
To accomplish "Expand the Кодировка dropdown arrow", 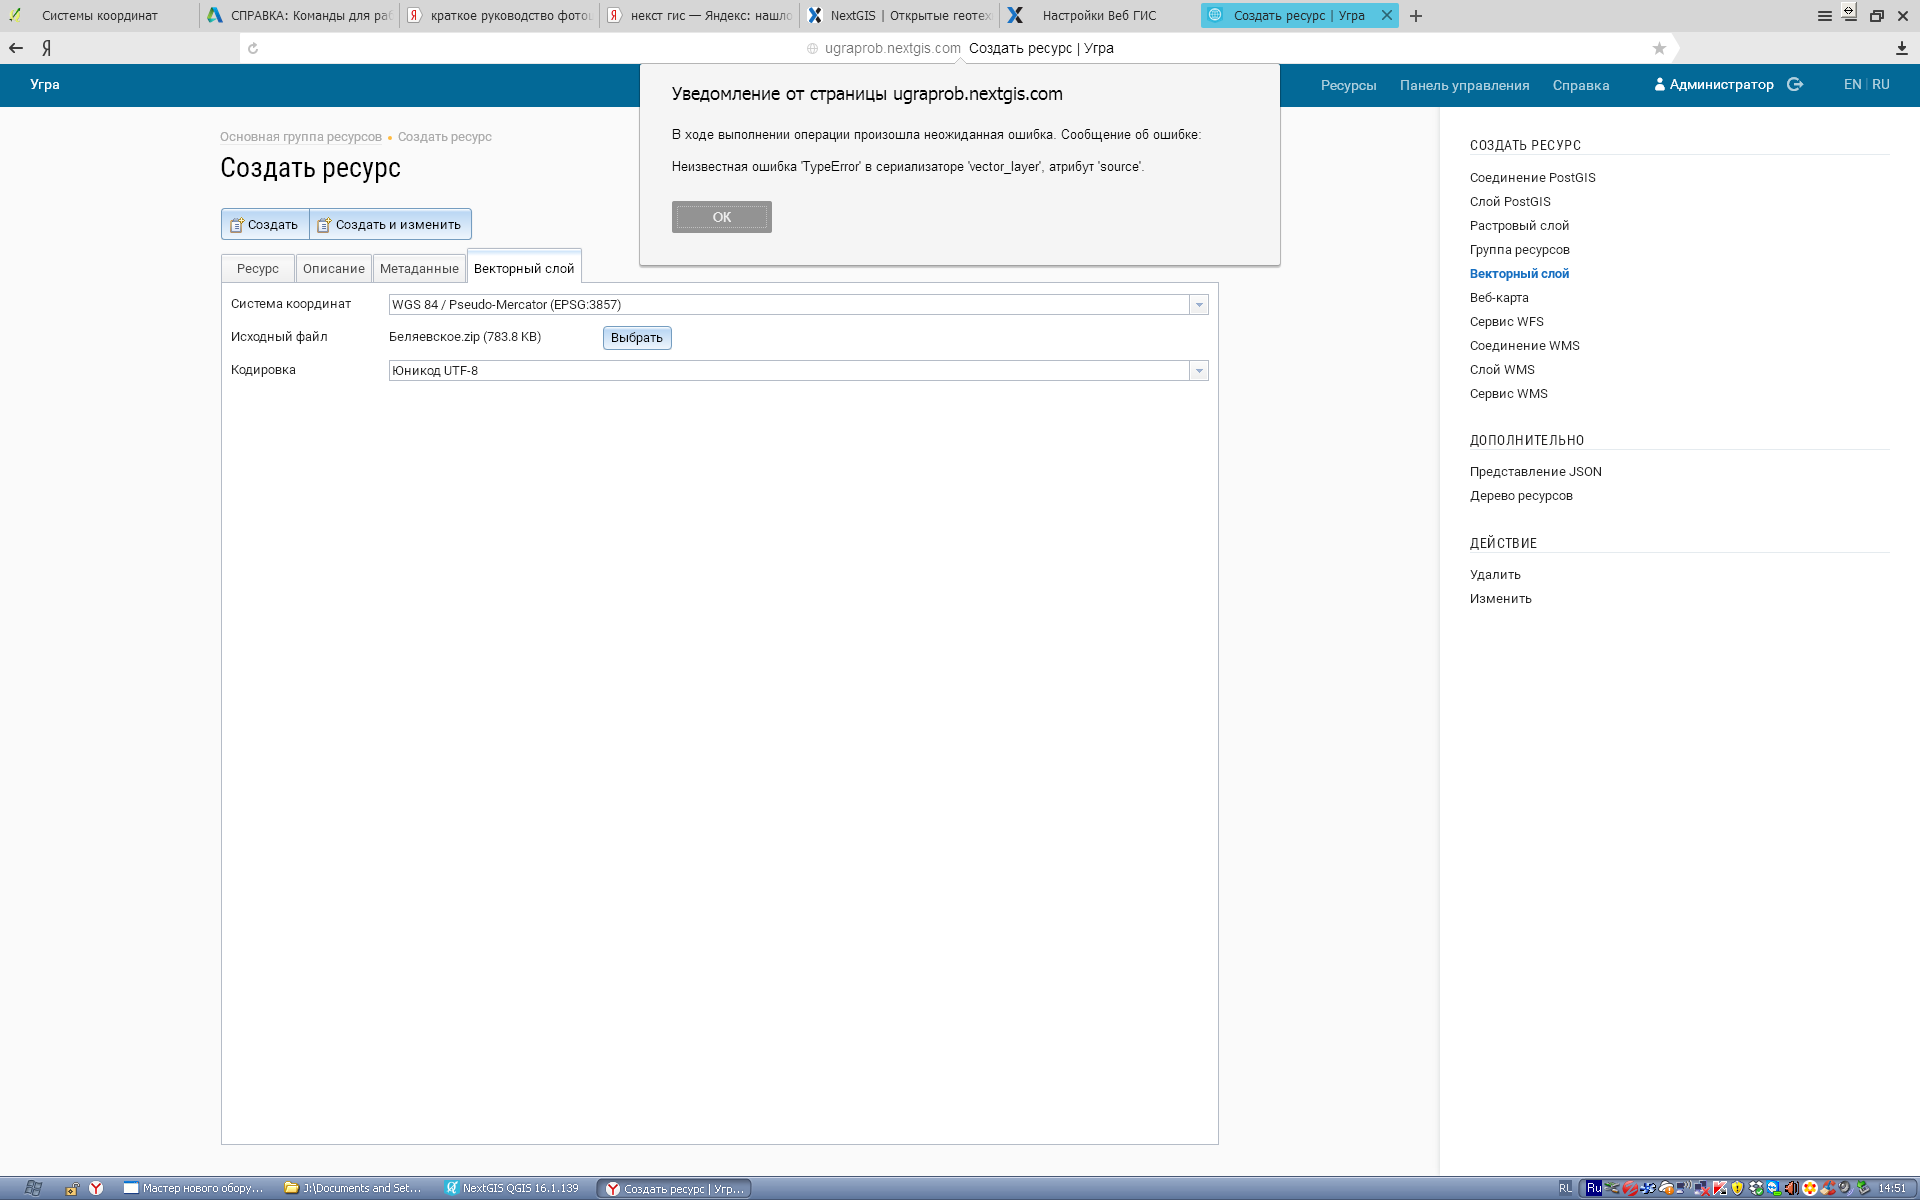I will click(1198, 371).
